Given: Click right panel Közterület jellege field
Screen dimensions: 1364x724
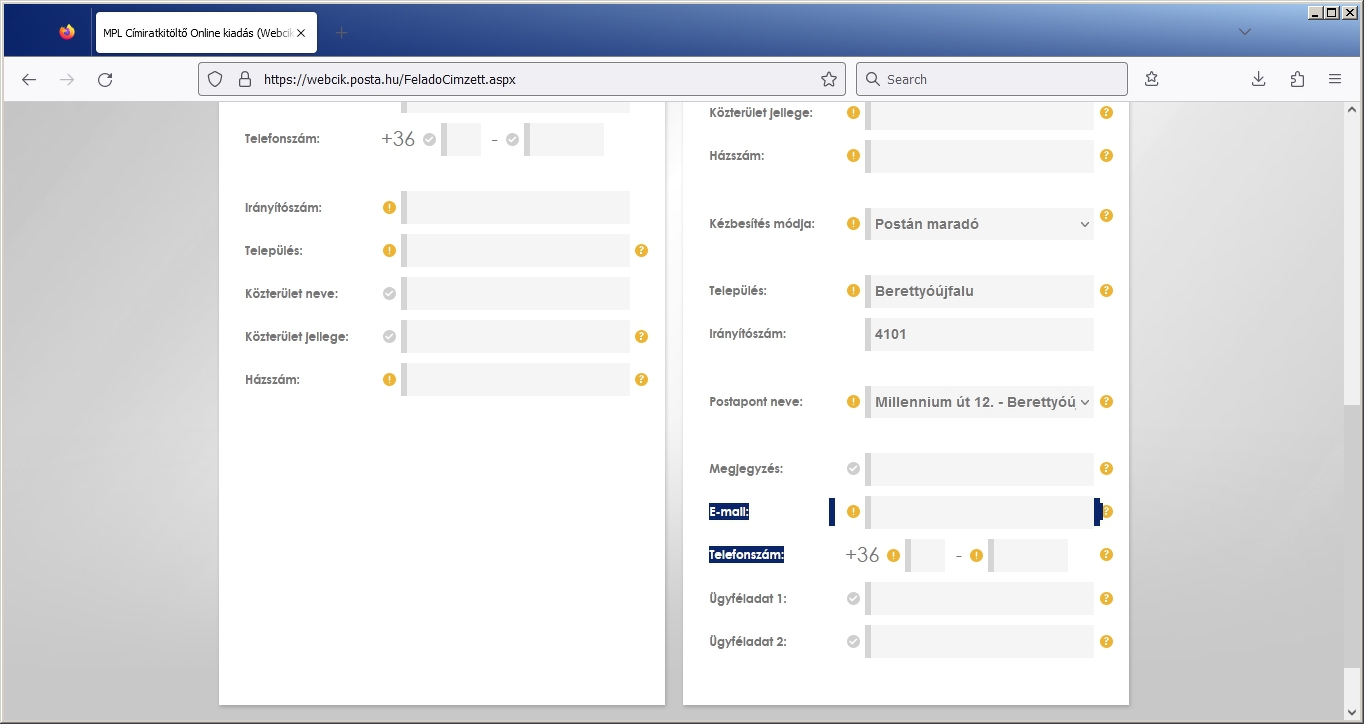Looking at the screenshot, I should tap(980, 114).
